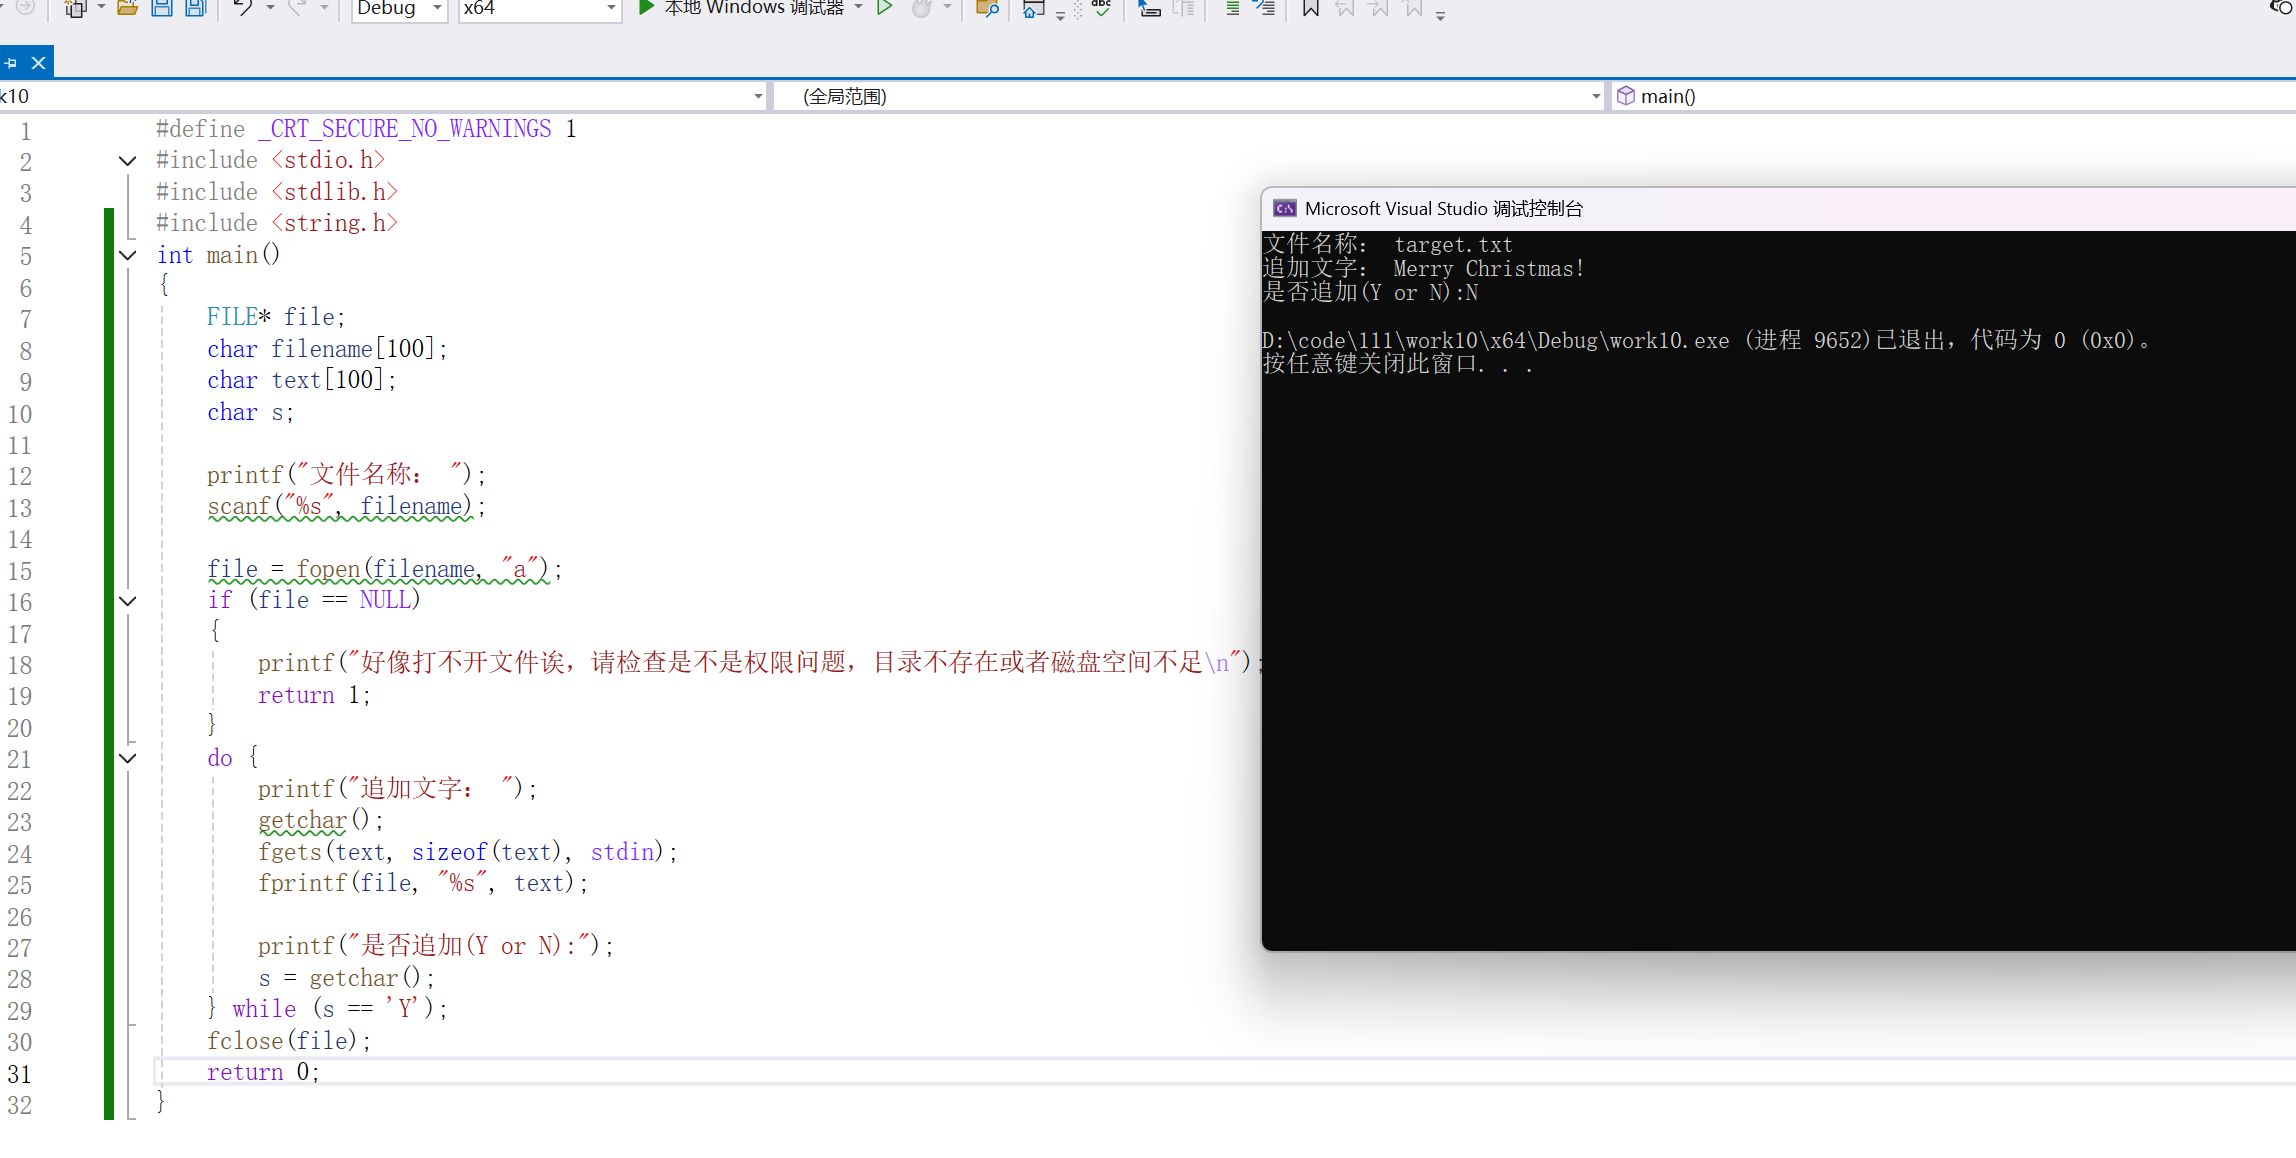This screenshot has height=1158, width=2296.
Task: Toggle pin on the document tab
Action: 11,63
